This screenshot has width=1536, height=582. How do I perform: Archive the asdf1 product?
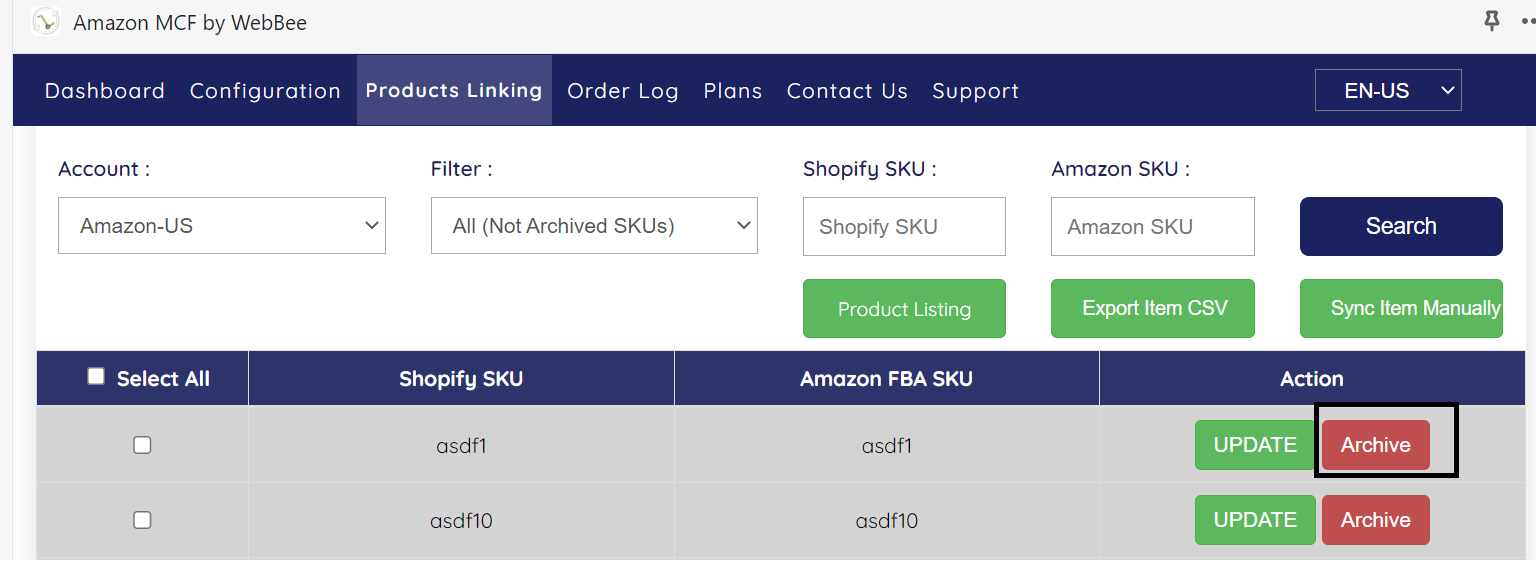(1375, 445)
